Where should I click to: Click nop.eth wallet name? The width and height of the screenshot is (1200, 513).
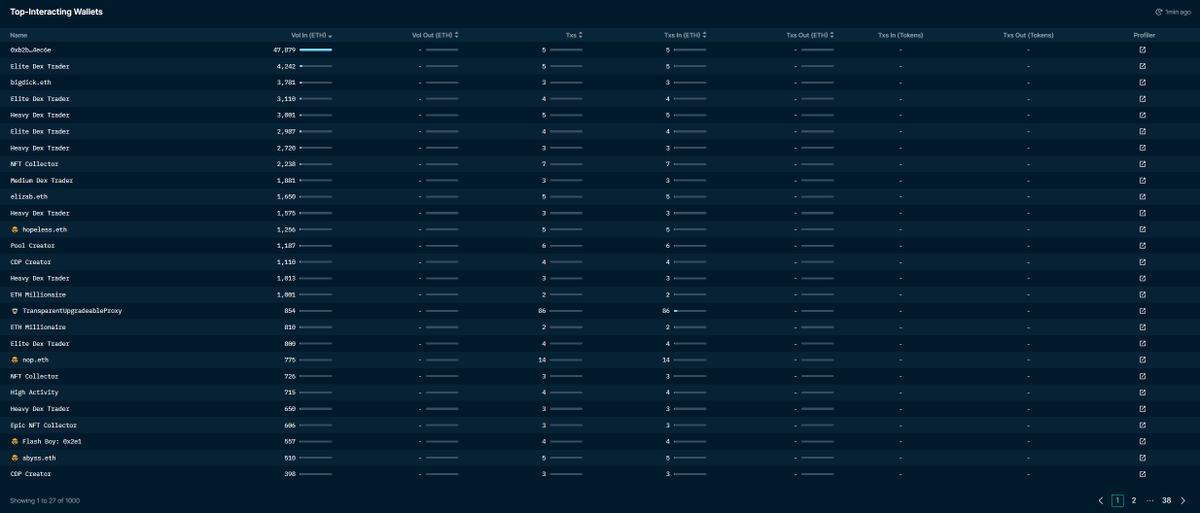35,360
